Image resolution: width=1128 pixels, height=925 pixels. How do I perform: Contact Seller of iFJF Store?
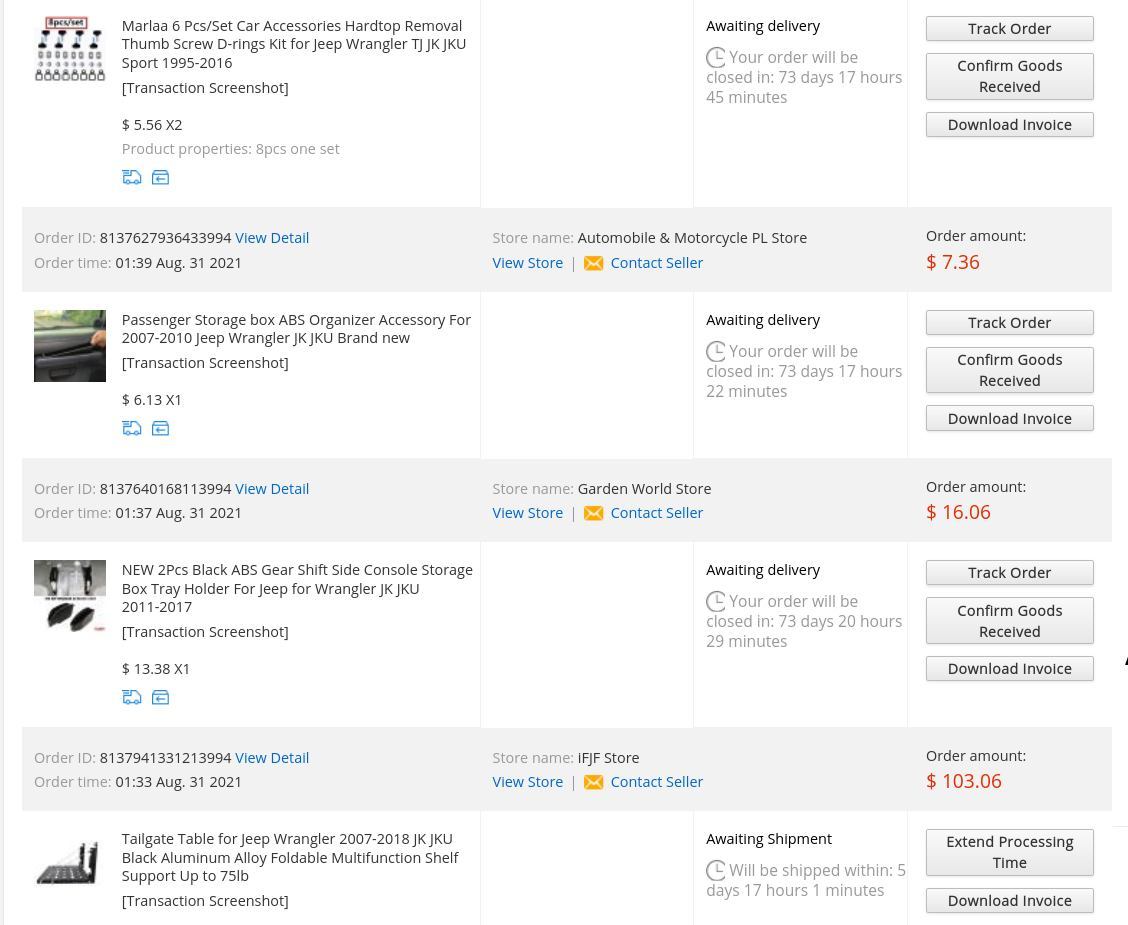(x=656, y=782)
